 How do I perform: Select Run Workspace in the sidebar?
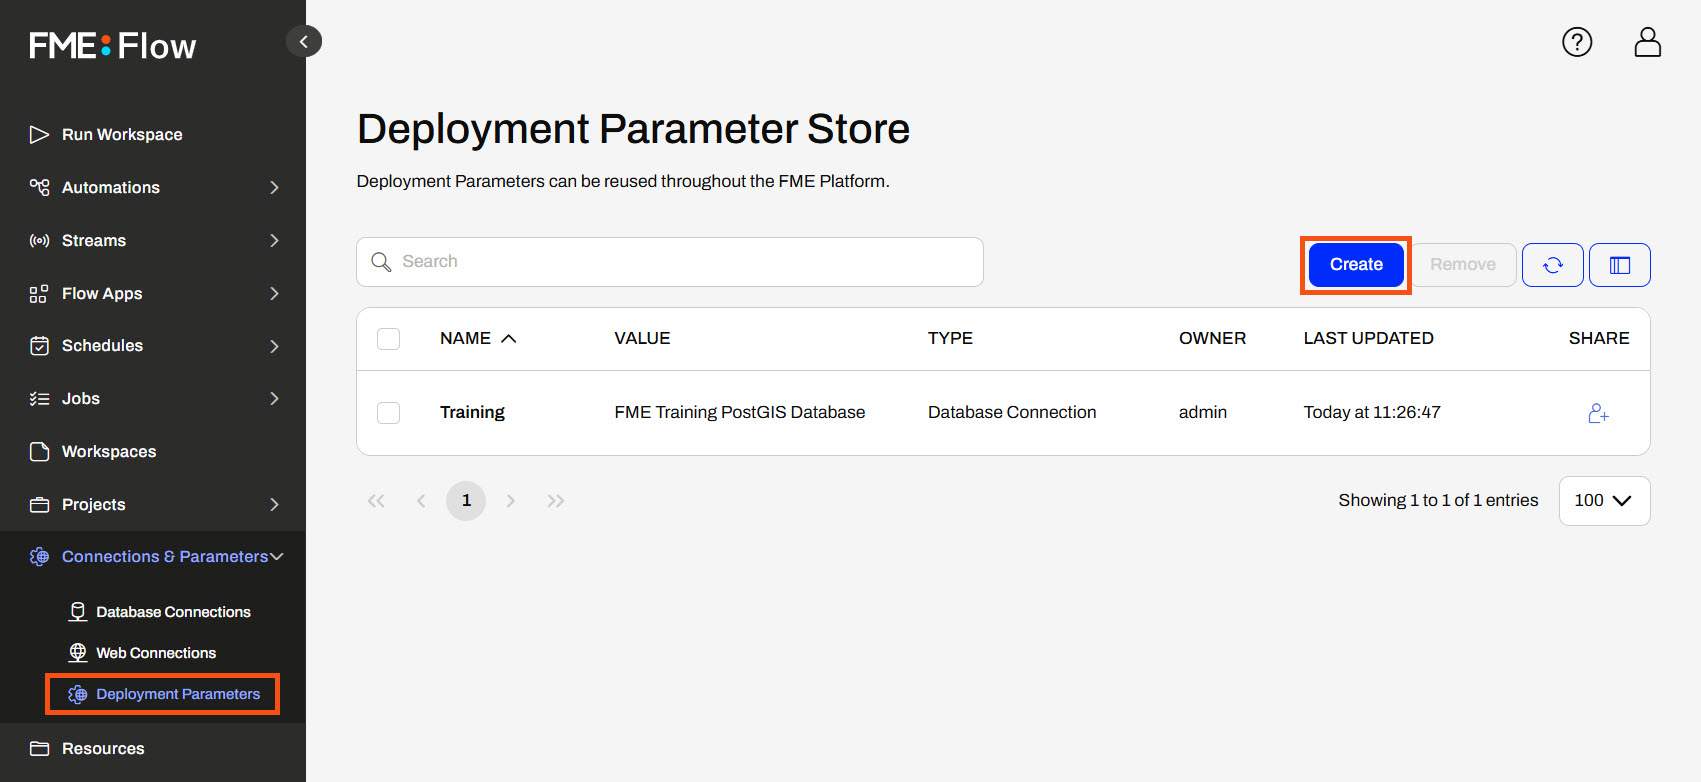tap(121, 135)
